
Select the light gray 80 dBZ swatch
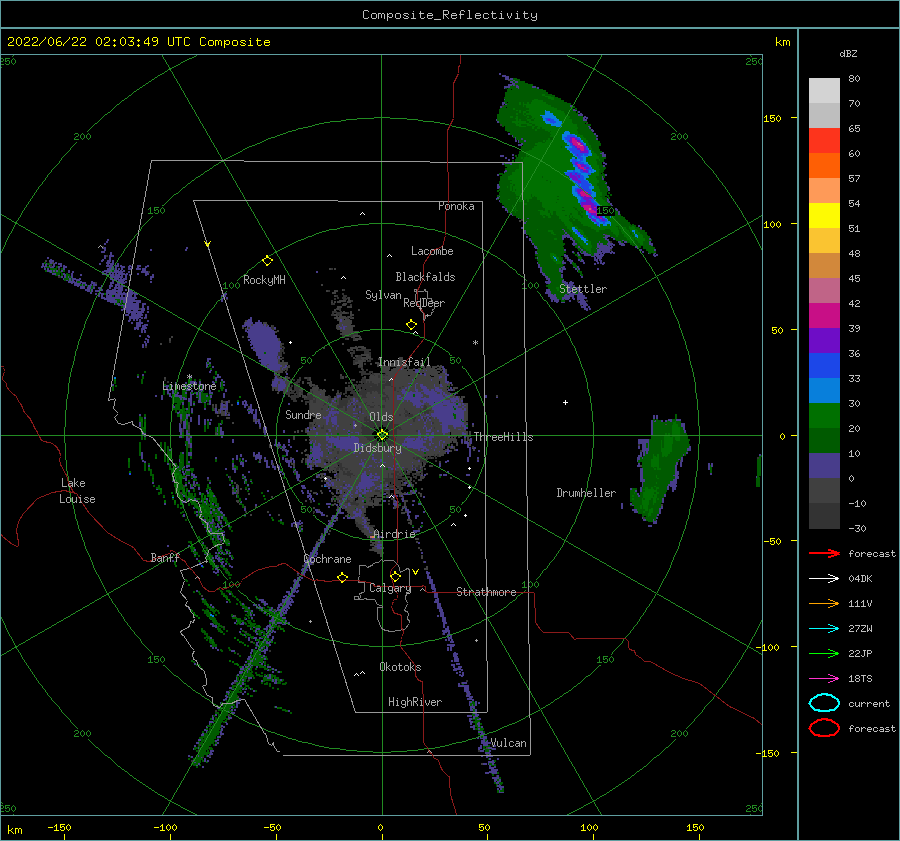point(824,91)
